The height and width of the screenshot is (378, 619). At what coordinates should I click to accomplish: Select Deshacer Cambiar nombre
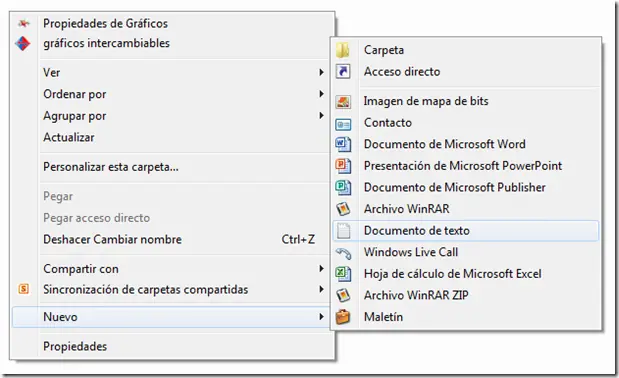pyautogui.click(x=112, y=240)
